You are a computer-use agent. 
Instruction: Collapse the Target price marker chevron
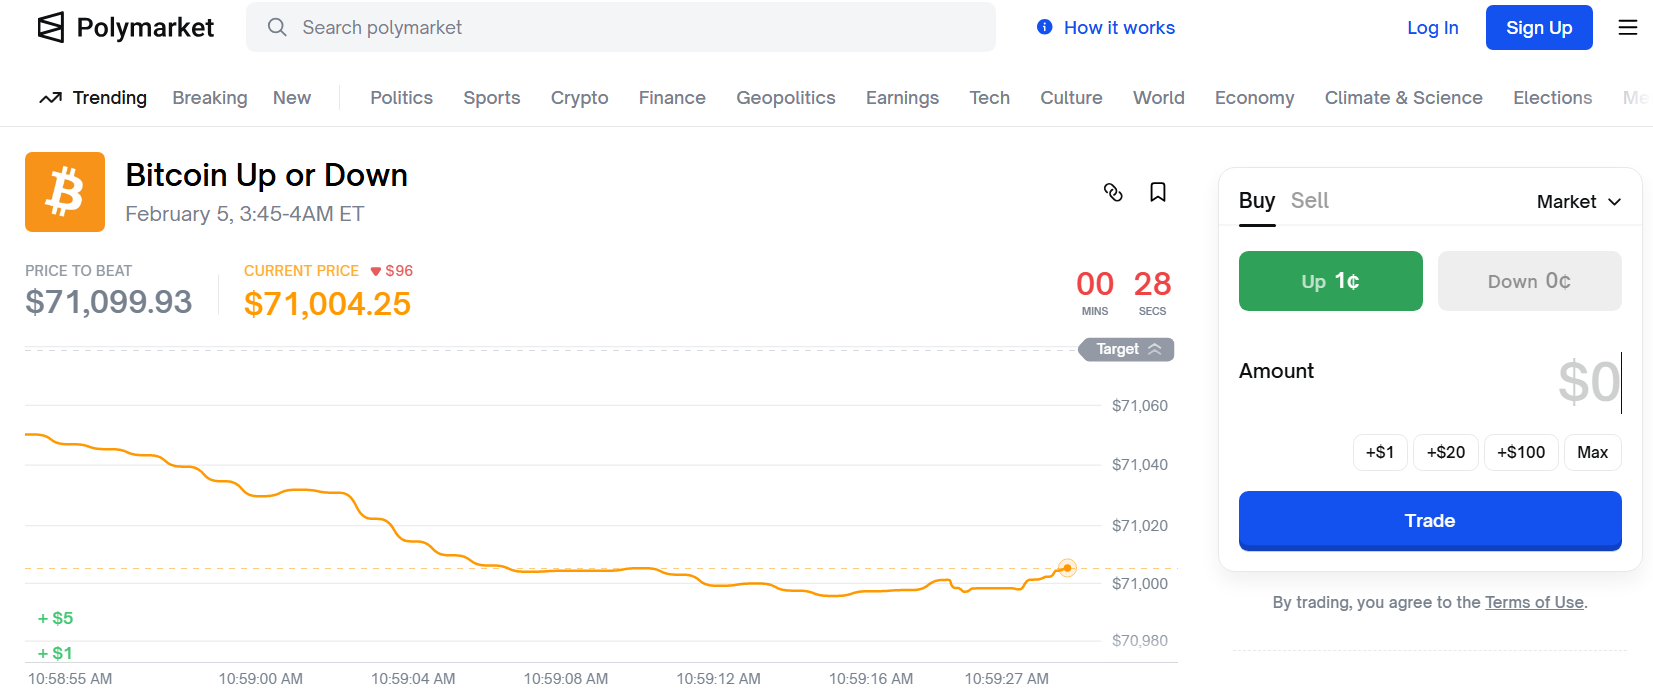(1155, 349)
